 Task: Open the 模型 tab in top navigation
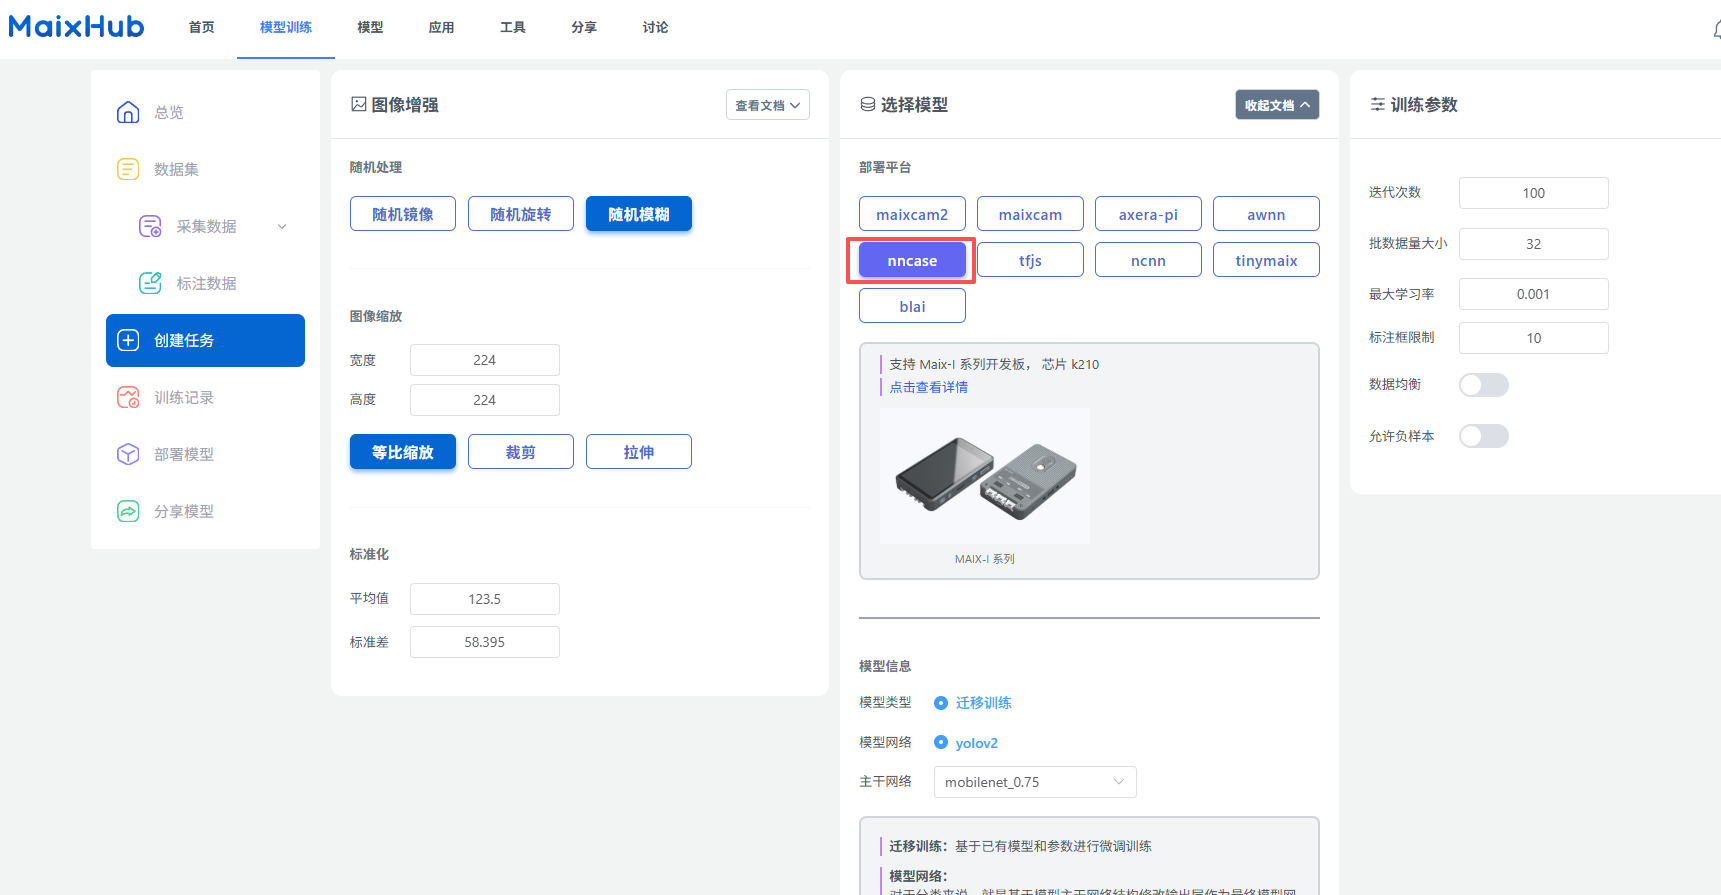pyautogui.click(x=370, y=28)
